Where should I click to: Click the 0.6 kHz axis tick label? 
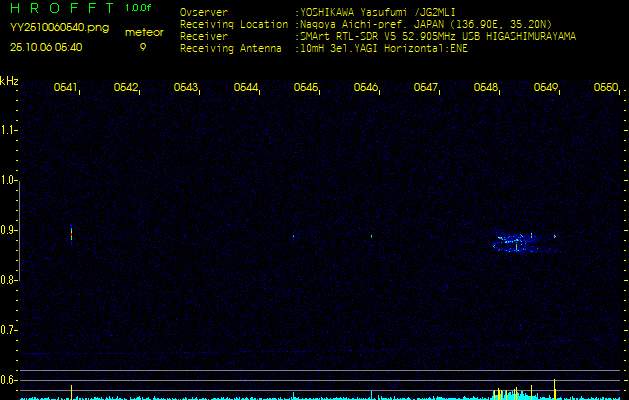pos(8,380)
